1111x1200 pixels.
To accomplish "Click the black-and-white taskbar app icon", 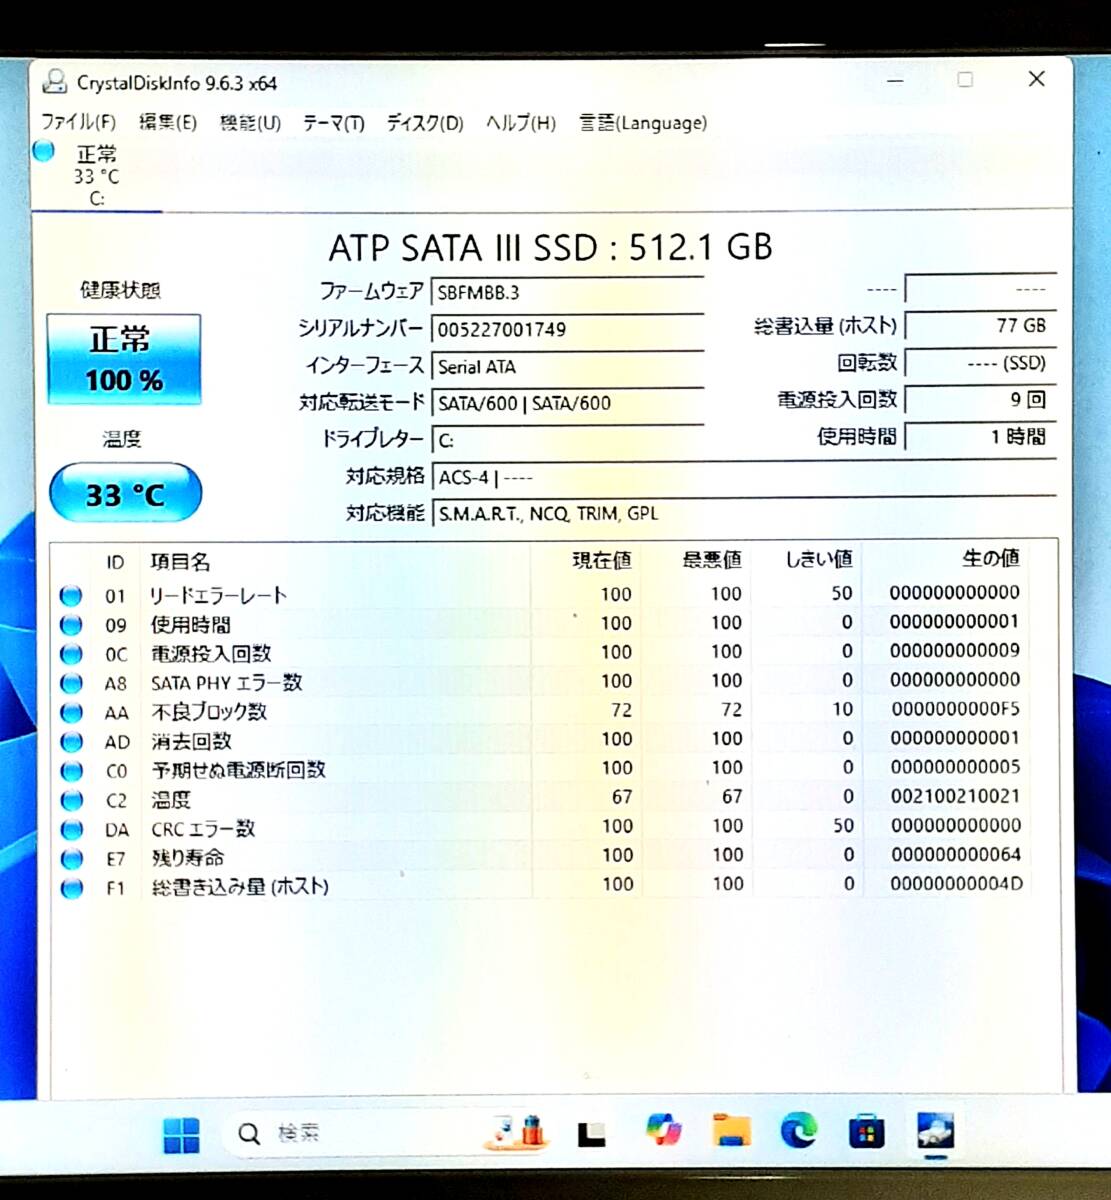I will pyautogui.click(x=592, y=1134).
